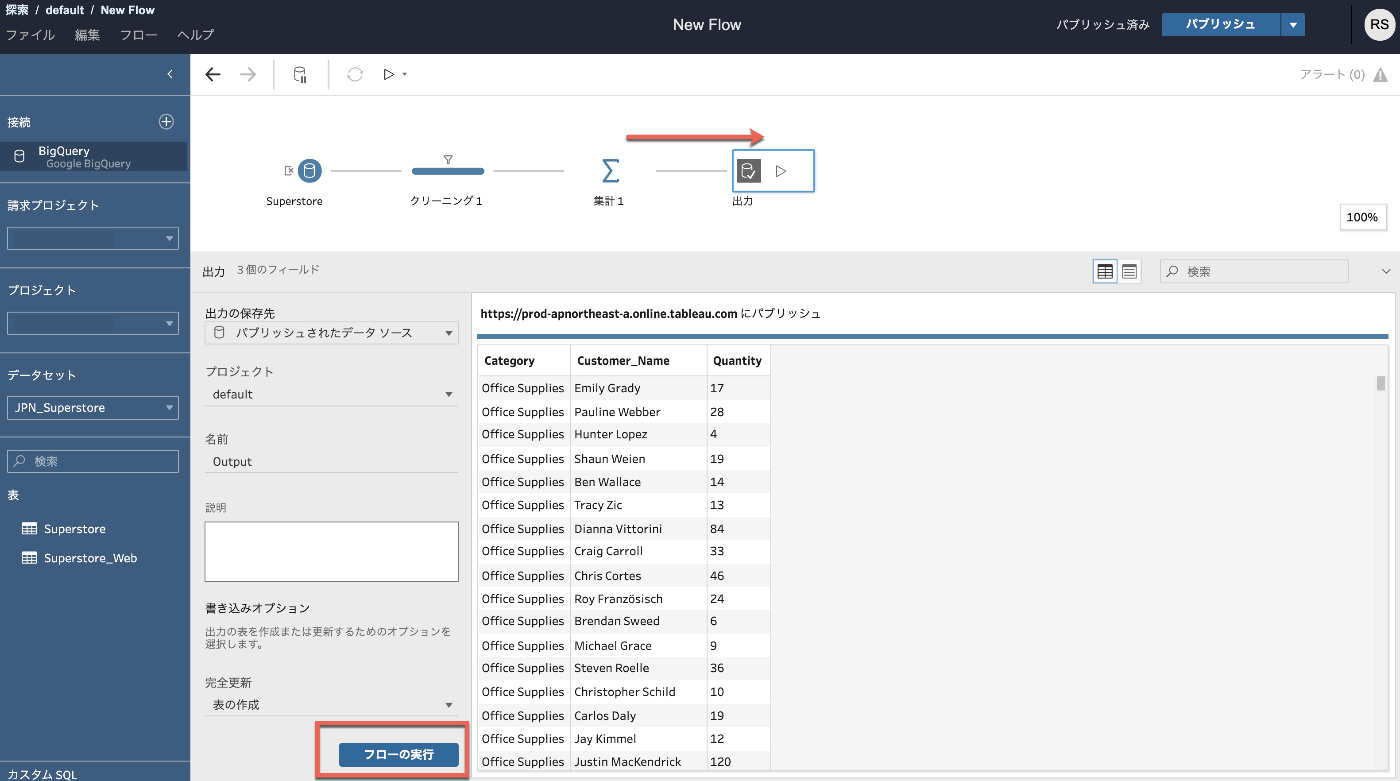
Task: Click the 探索 breadcrumb link
Action: [x=17, y=10]
